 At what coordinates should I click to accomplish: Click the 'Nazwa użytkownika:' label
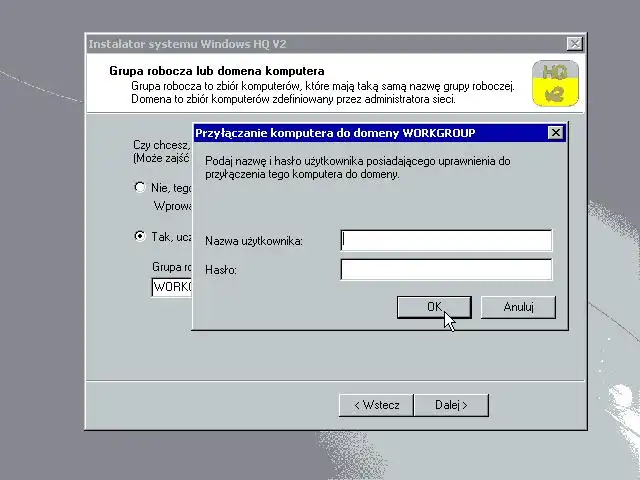tap(254, 241)
